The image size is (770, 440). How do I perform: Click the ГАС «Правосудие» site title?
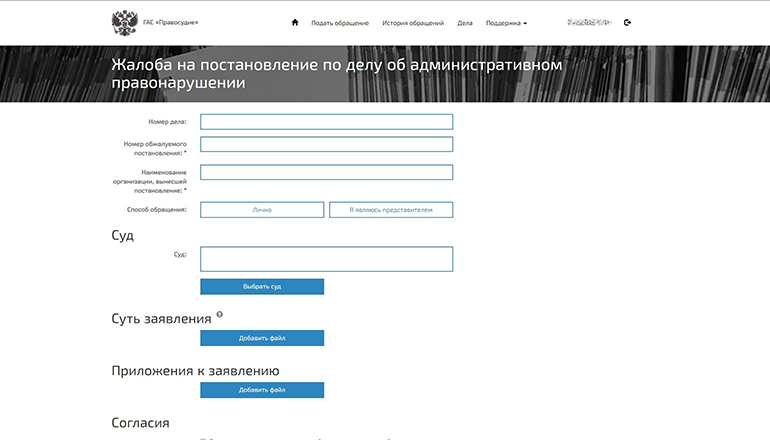171,22
